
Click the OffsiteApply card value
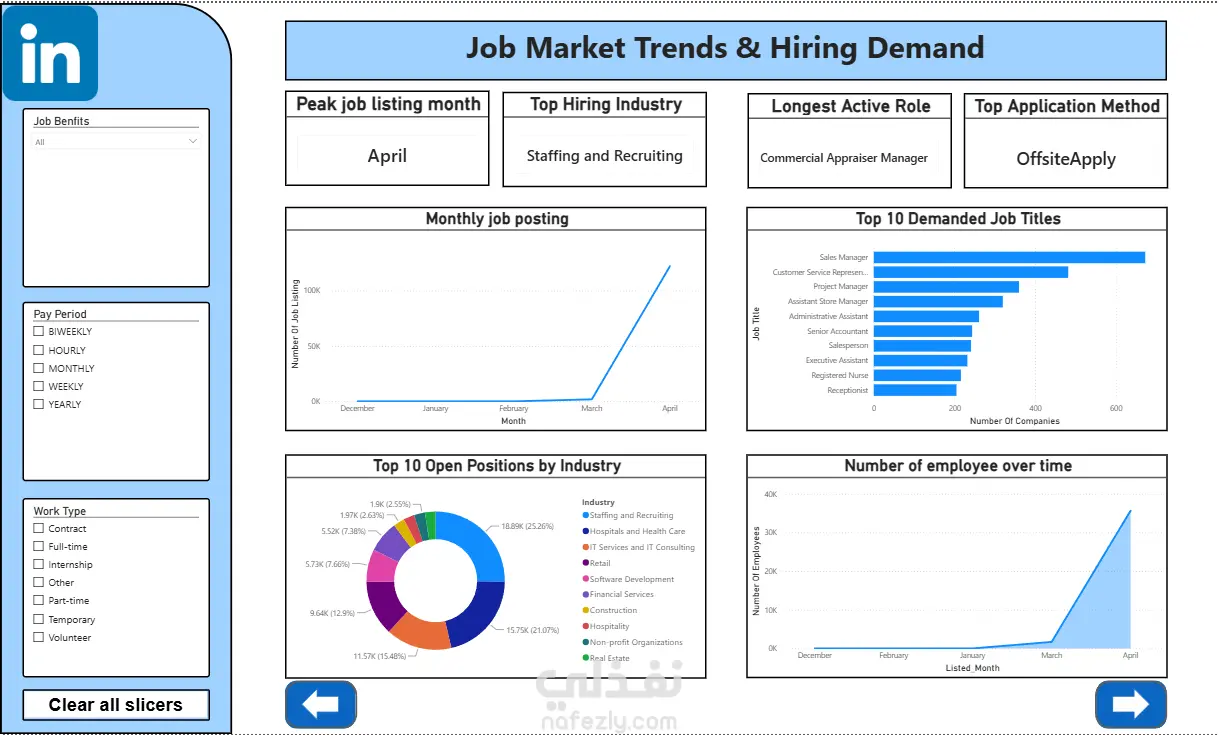(x=1066, y=159)
